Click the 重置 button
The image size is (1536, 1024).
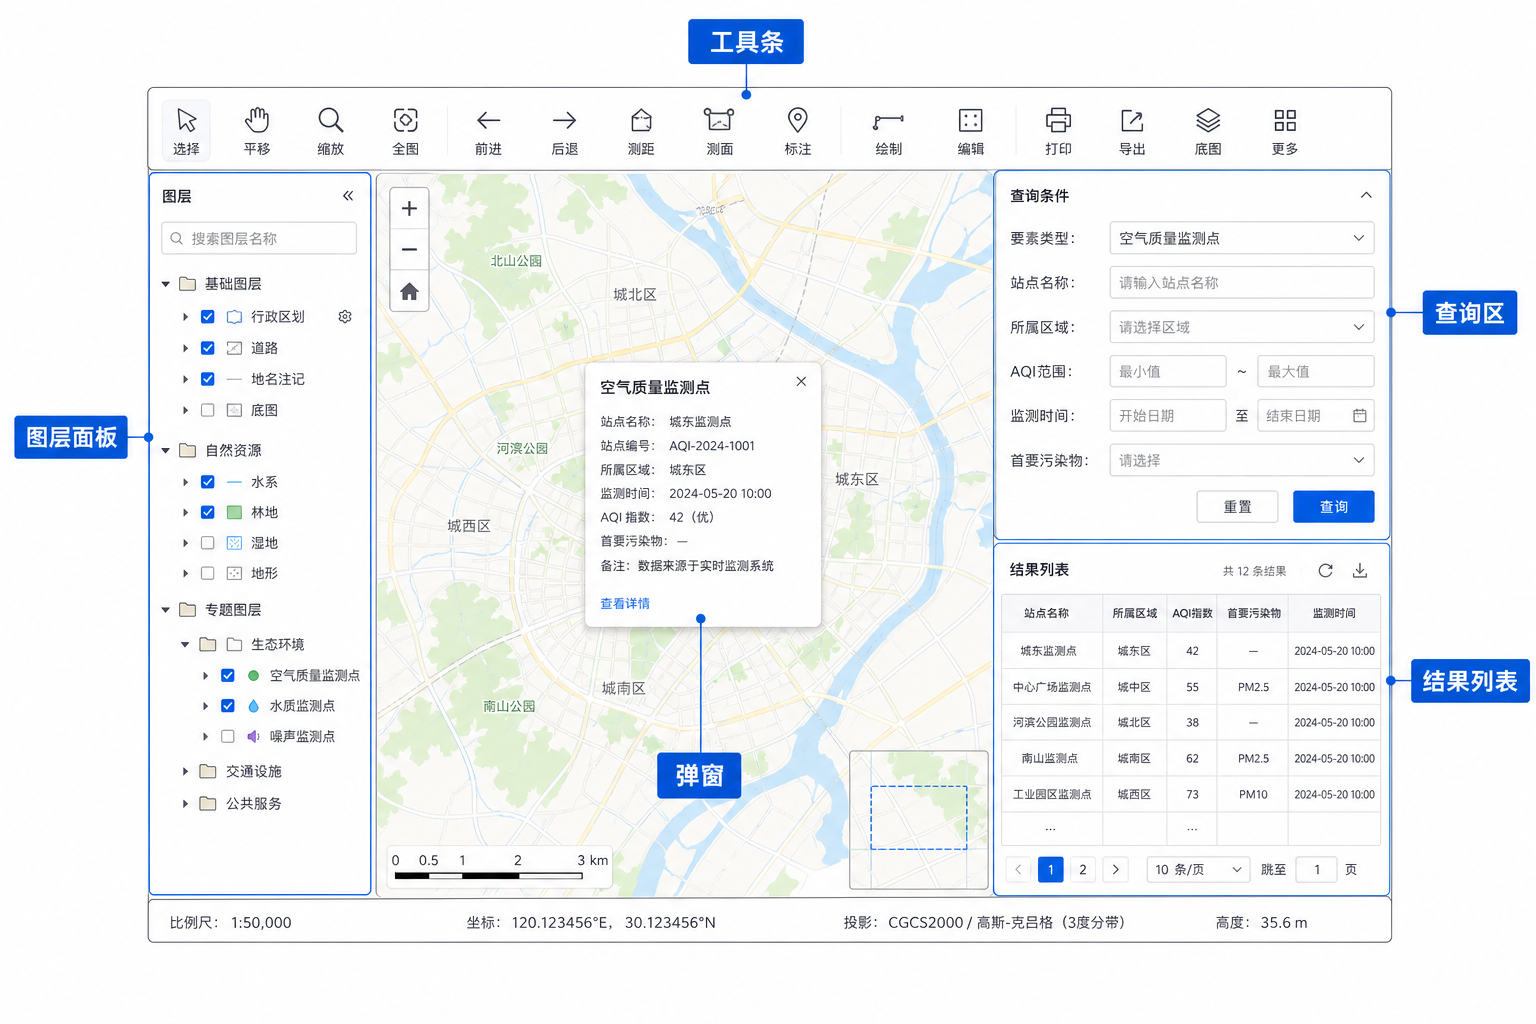(1237, 507)
